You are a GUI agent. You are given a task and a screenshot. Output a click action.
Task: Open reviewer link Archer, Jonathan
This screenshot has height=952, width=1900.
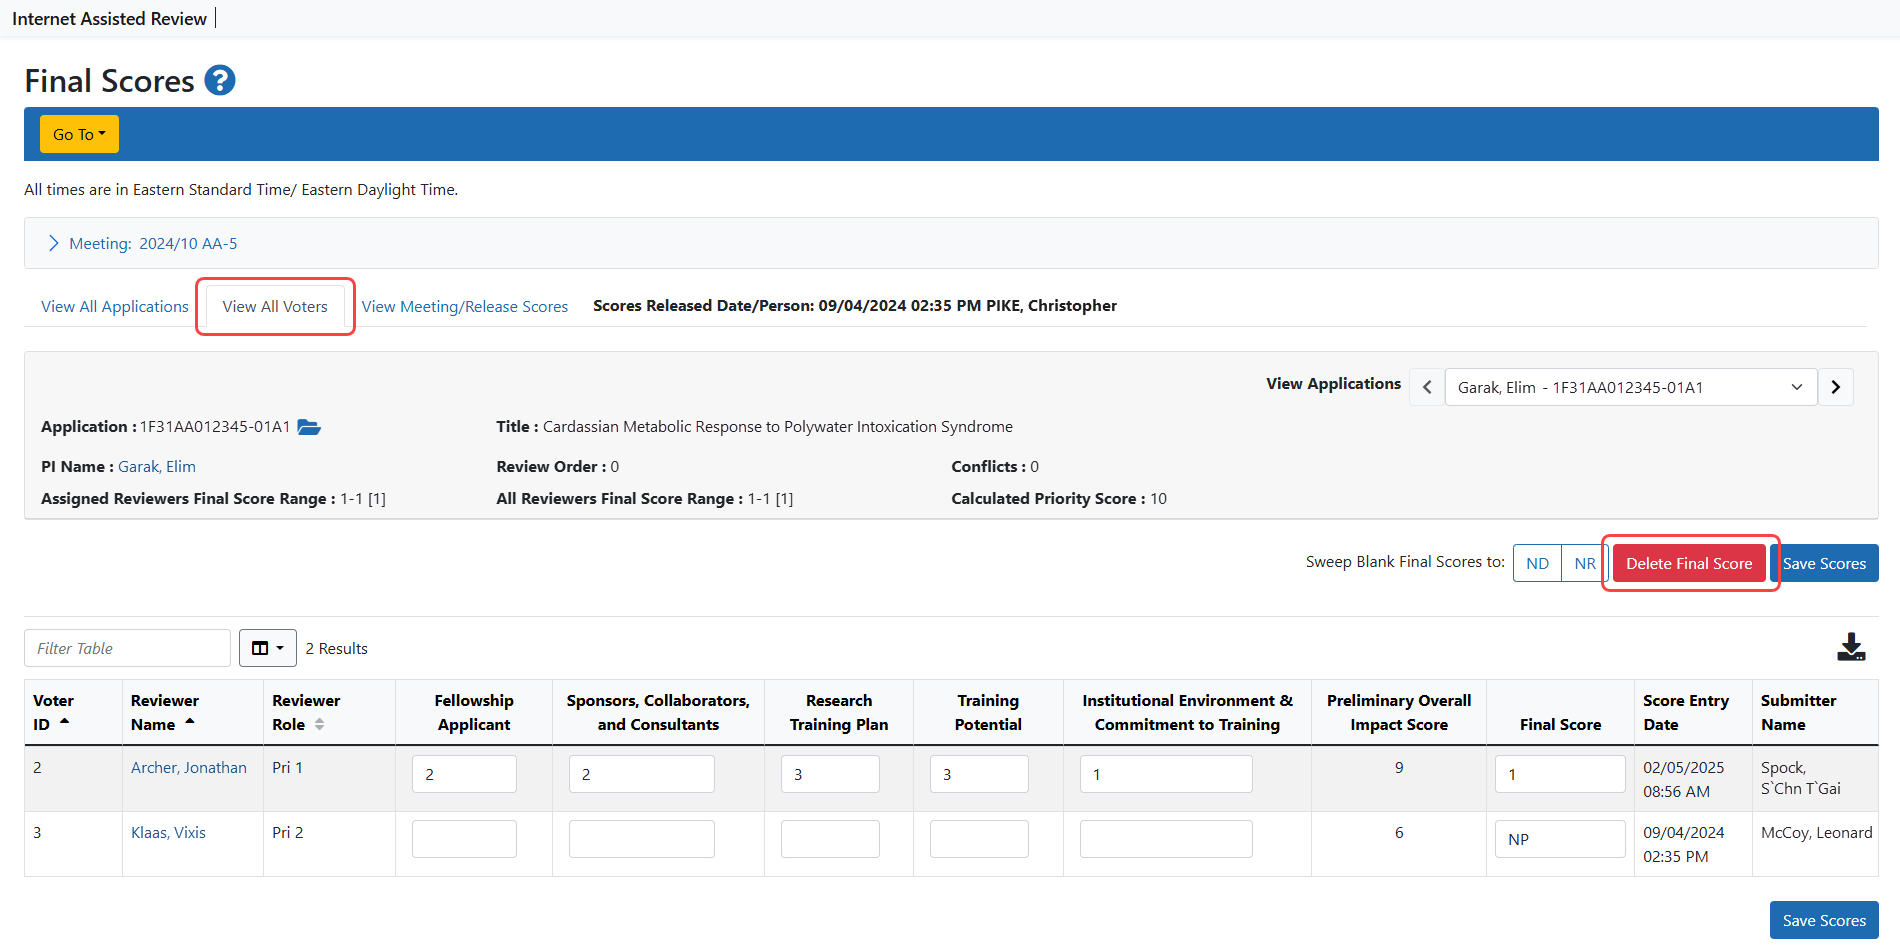(x=189, y=767)
